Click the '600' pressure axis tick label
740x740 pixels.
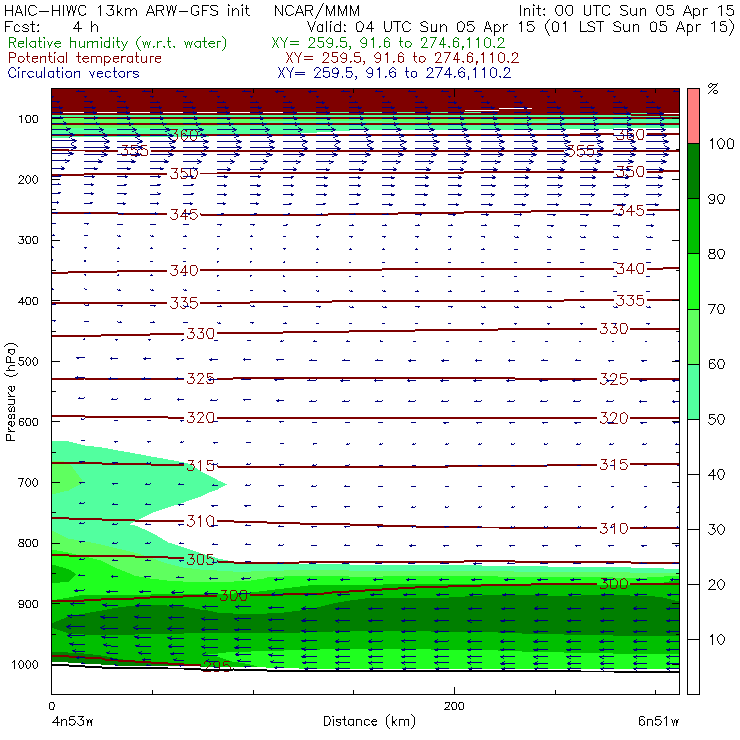tap(28, 421)
